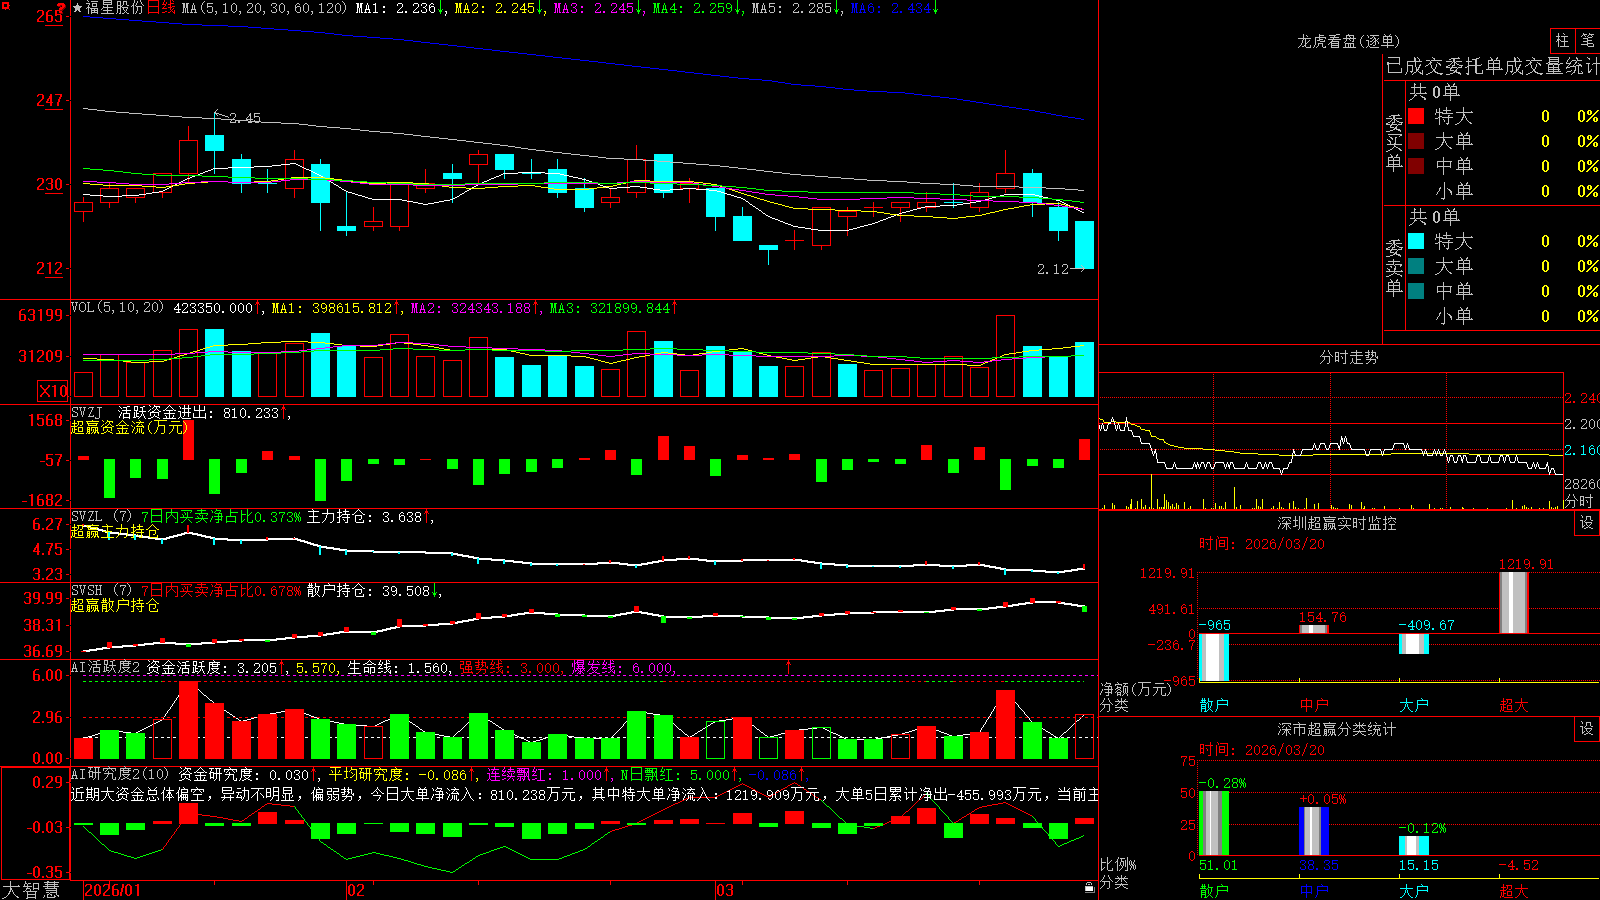Switch to 柱 bar view
Viewport: 1600px width, 900px height.
coord(1562,40)
